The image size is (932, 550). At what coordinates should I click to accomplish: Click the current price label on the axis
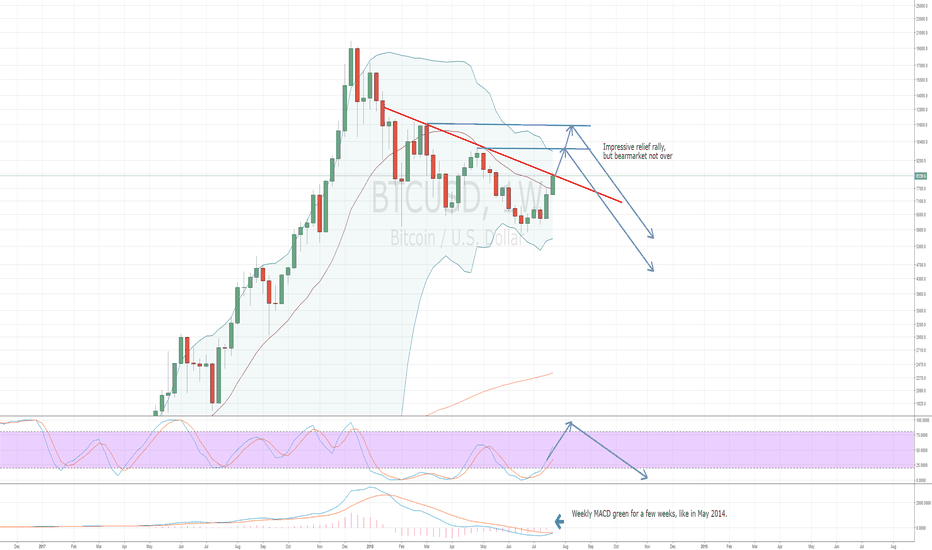(x=921, y=176)
